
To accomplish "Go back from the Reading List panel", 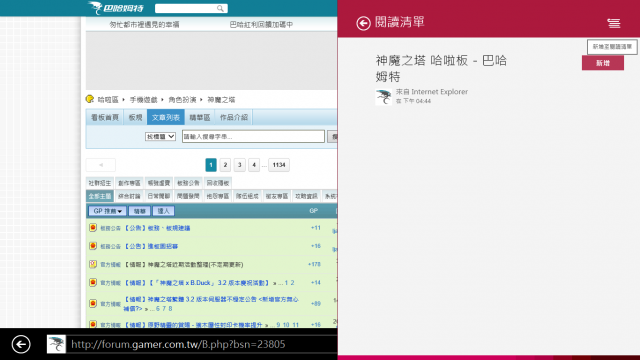I will 363,23.
